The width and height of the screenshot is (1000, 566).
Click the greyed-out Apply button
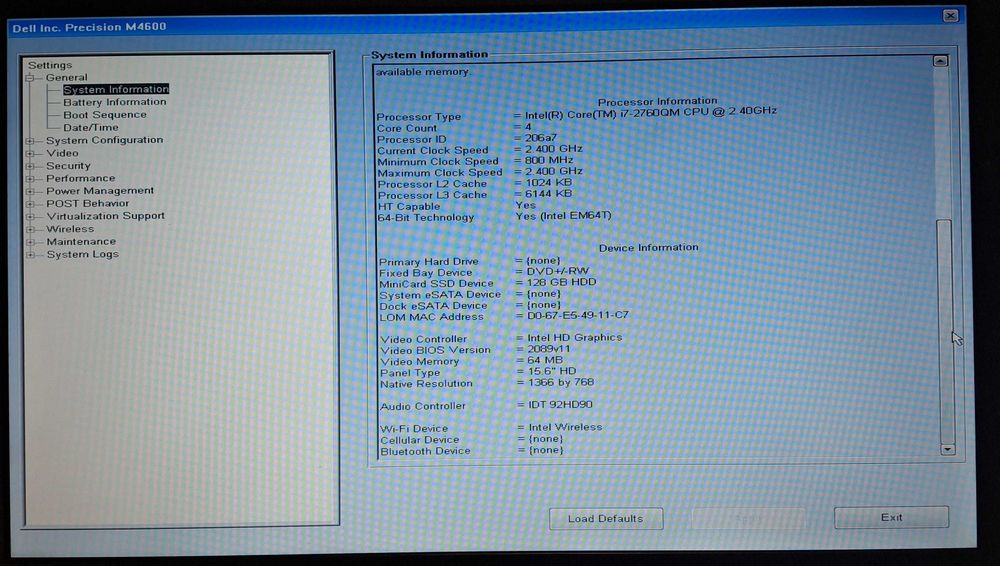point(749,518)
